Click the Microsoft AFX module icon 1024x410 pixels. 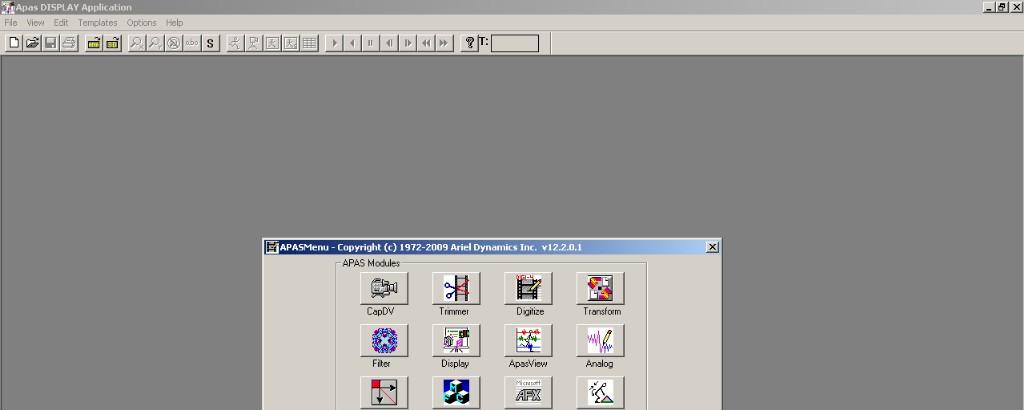(528, 392)
